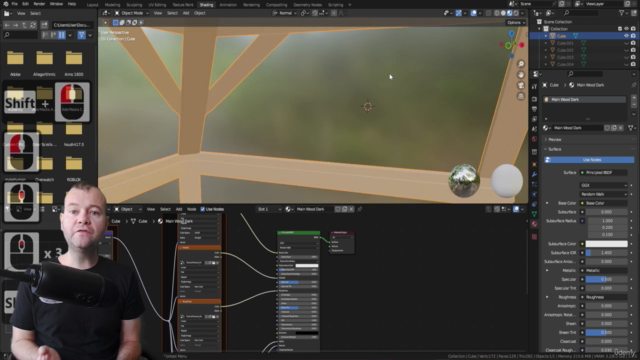640x360 pixels.
Task: Open the Edit menu
Action: coord(25,4)
